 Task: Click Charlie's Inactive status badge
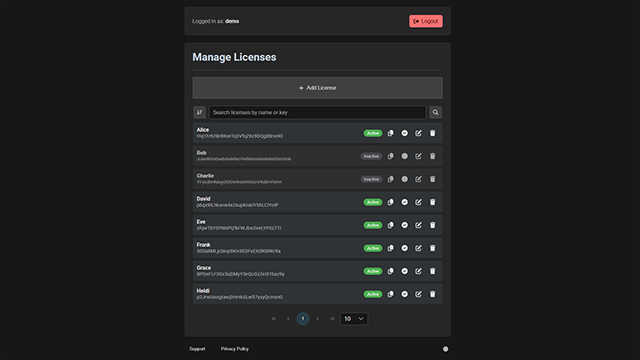371,179
